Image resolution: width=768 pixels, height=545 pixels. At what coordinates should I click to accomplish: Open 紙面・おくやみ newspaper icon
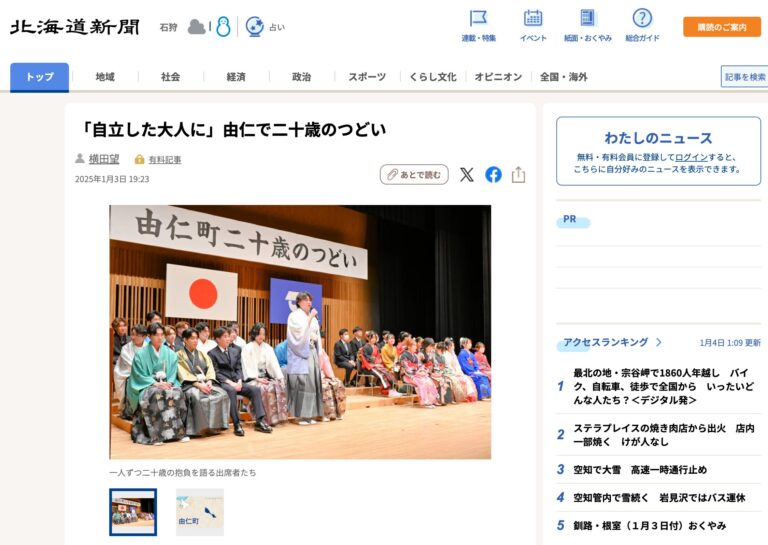pos(587,19)
